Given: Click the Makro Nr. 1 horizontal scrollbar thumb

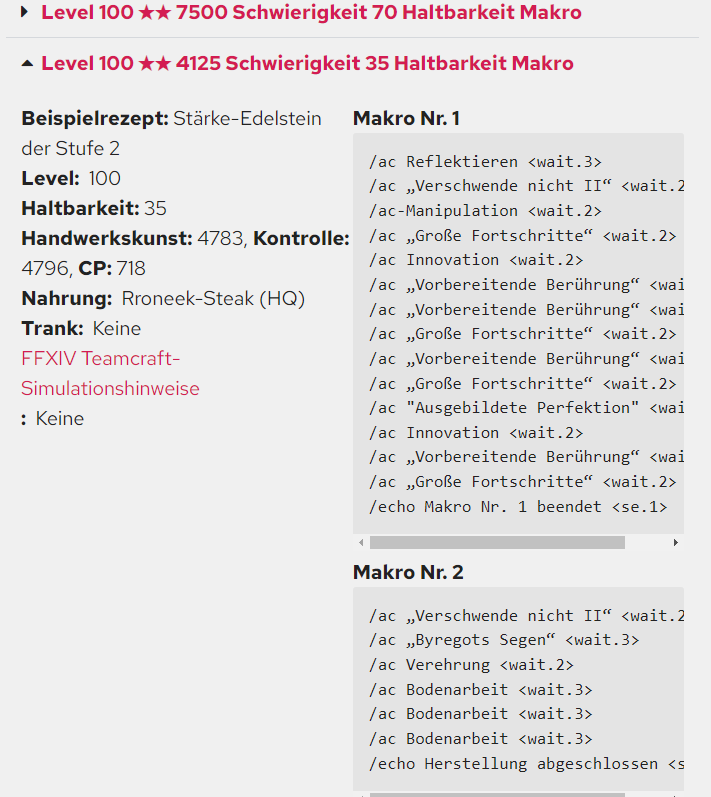Looking at the screenshot, I should click(x=496, y=542).
